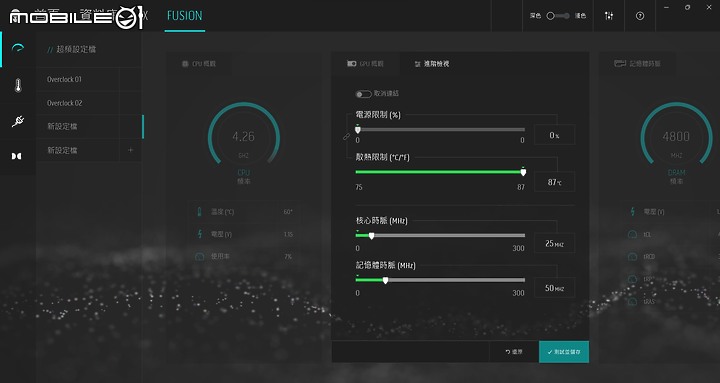Click the 核心時脈 (MHz) slider track
The image size is (720, 383).
[x=440, y=236]
